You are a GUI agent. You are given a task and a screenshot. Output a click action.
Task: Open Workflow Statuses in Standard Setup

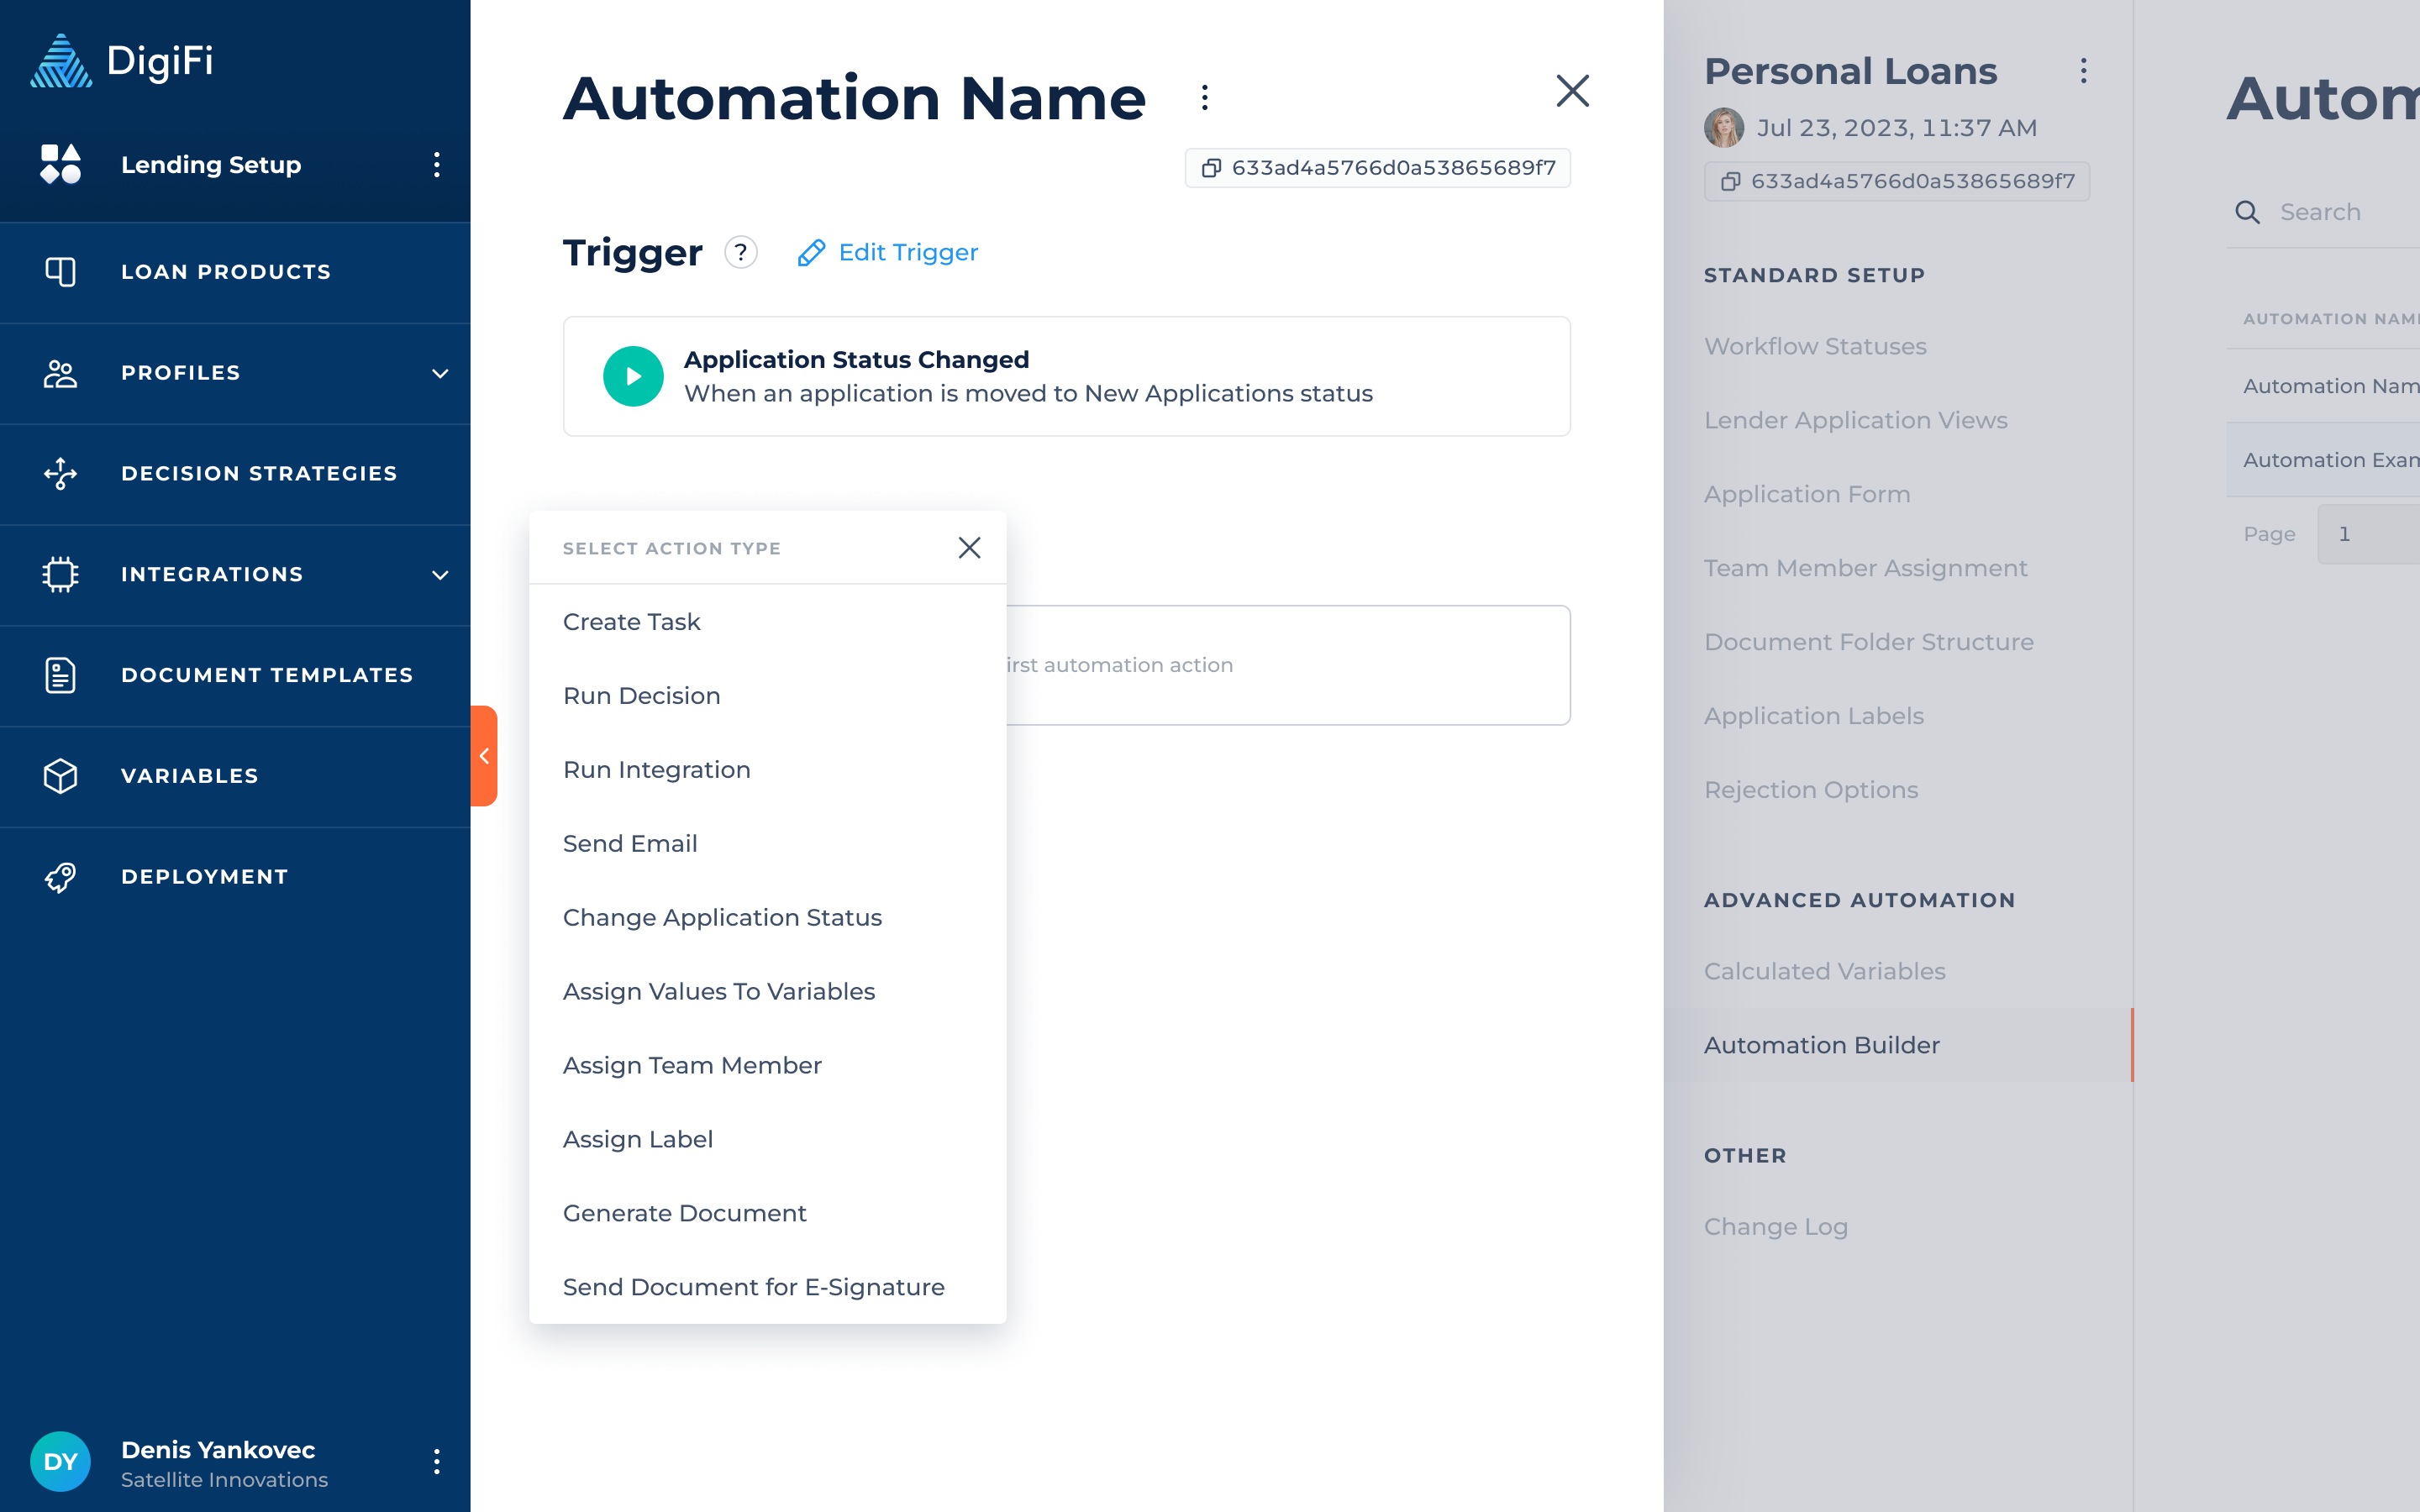(x=1815, y=346)
